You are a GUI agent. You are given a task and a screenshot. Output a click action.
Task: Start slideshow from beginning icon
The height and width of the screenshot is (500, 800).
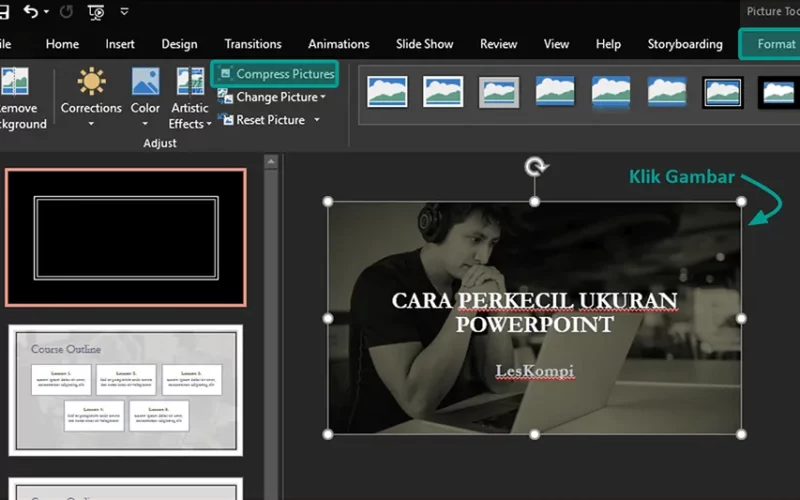pos(96,12)
